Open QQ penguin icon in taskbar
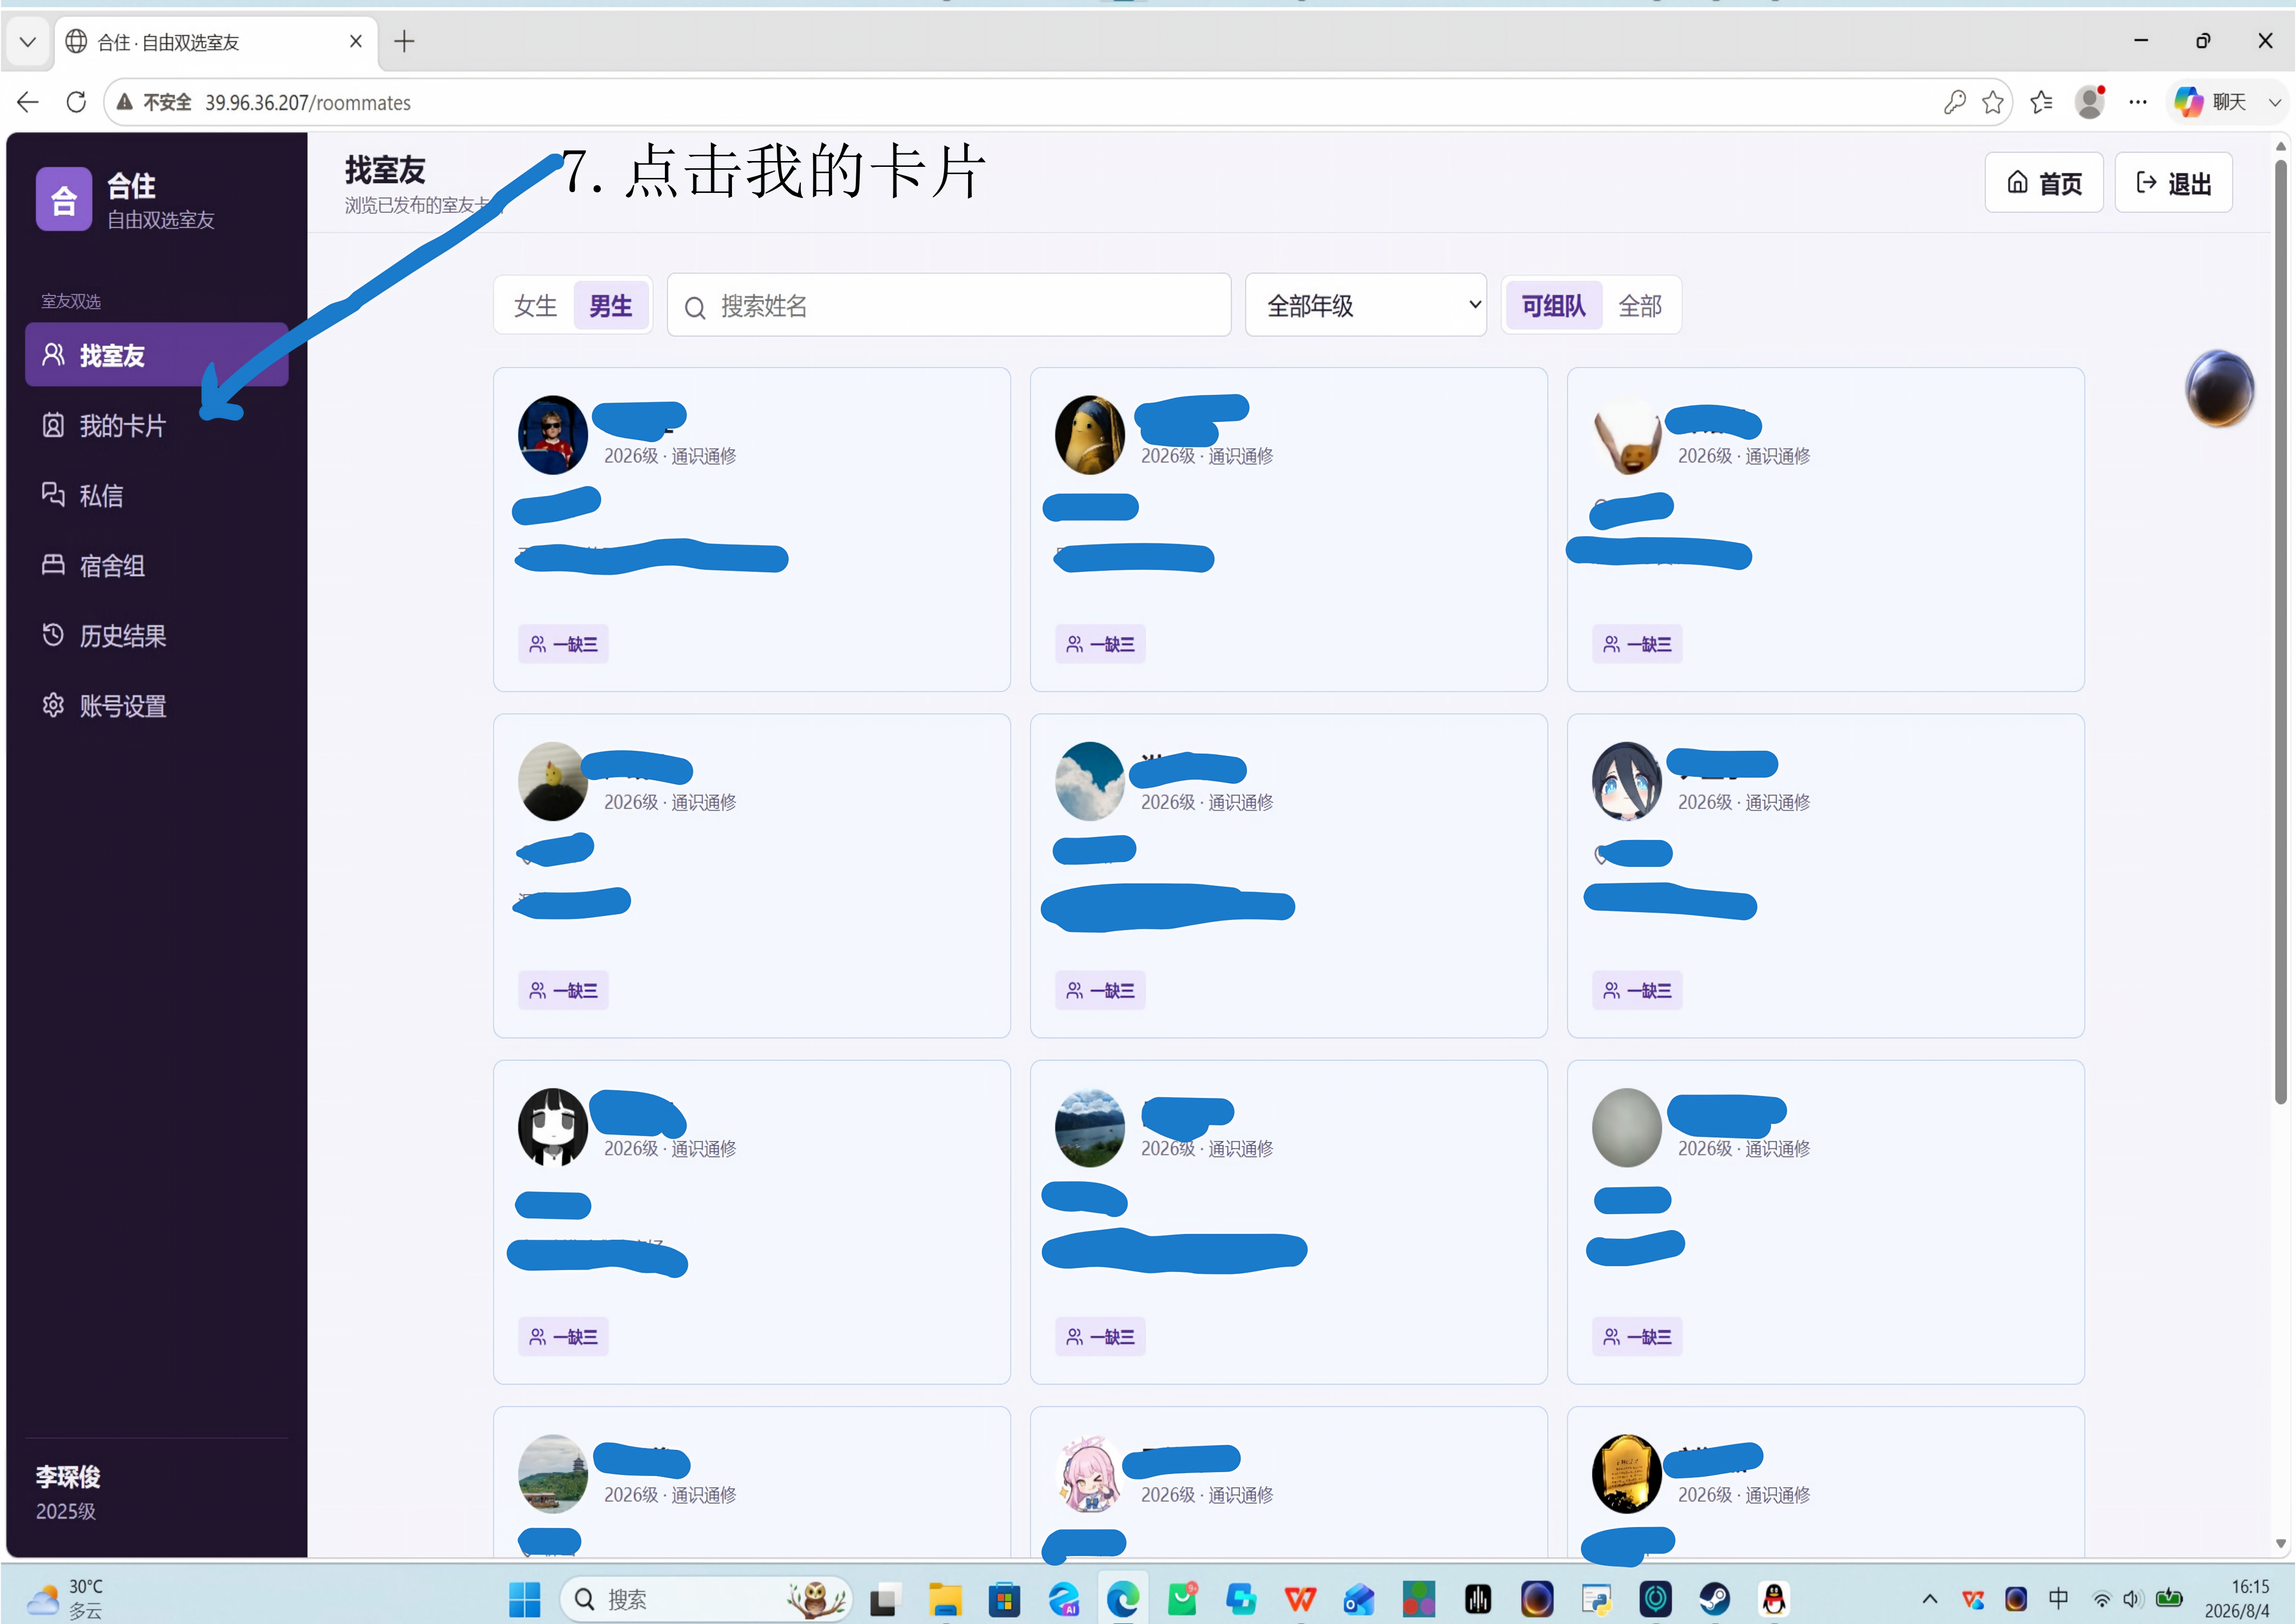 tap(1774, 1599)
